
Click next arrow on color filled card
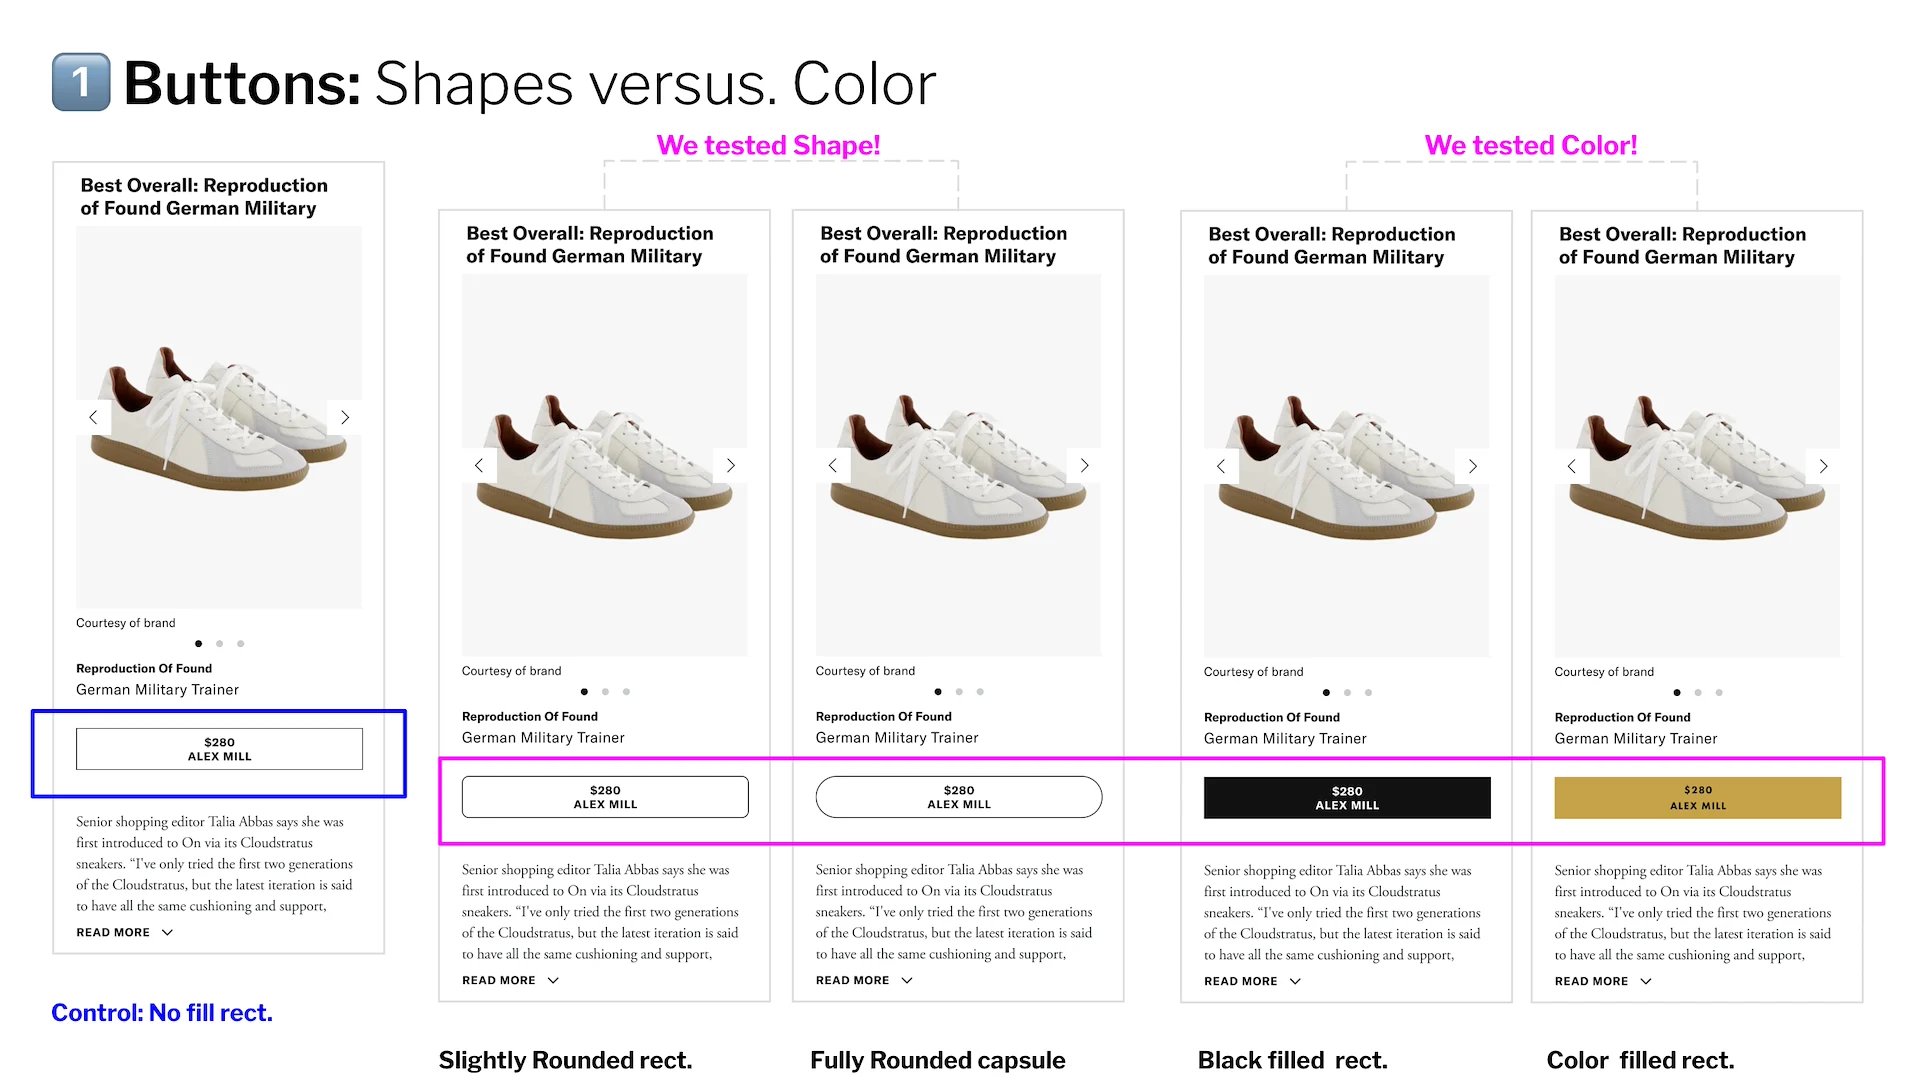click(x=1824, y=466)
